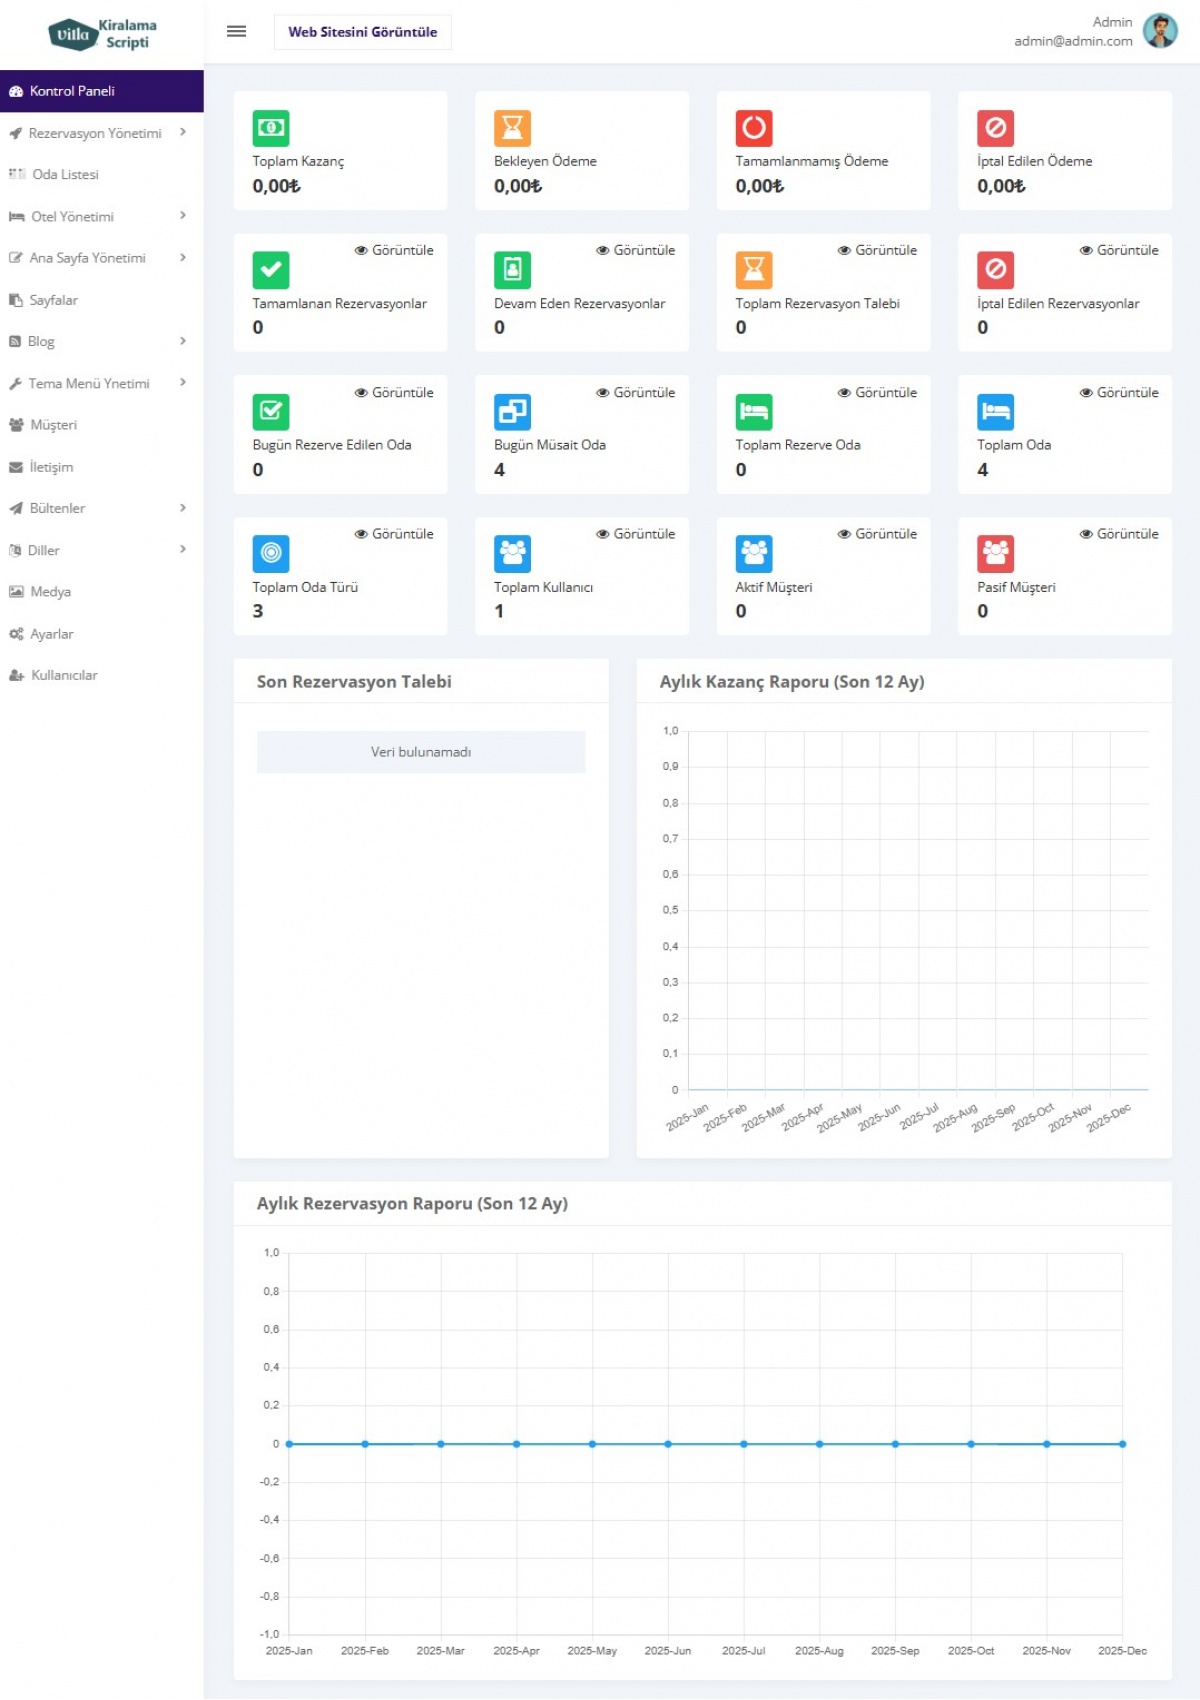
Task: Click the red İptal Edilen Ödeme icon
Action: click(995, 128)
